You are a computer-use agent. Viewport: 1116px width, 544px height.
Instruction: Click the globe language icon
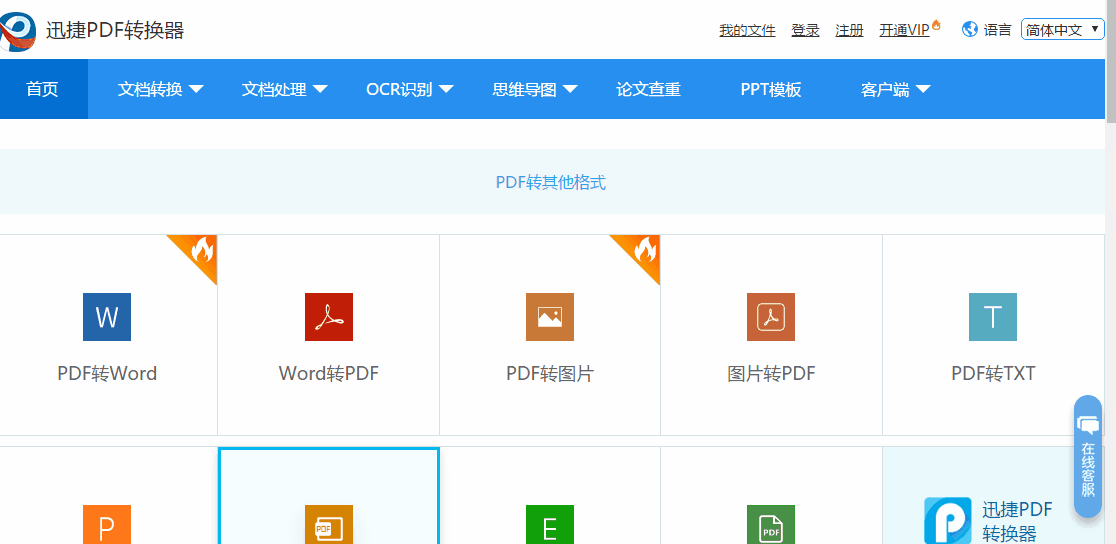pos(969,29)
